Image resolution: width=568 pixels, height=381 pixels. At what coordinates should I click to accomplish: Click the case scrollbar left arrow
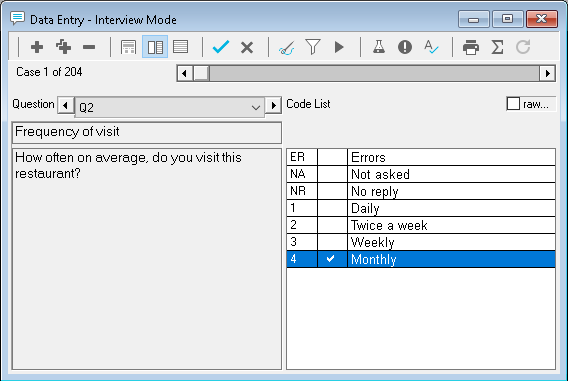pyautogui.click(x=185, y=74)
